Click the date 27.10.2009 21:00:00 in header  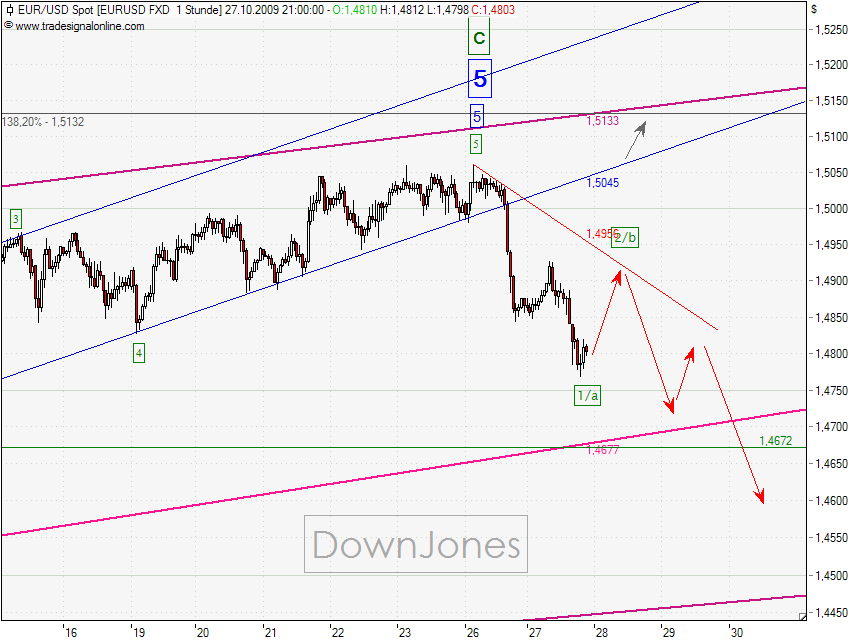coord(274,9)
